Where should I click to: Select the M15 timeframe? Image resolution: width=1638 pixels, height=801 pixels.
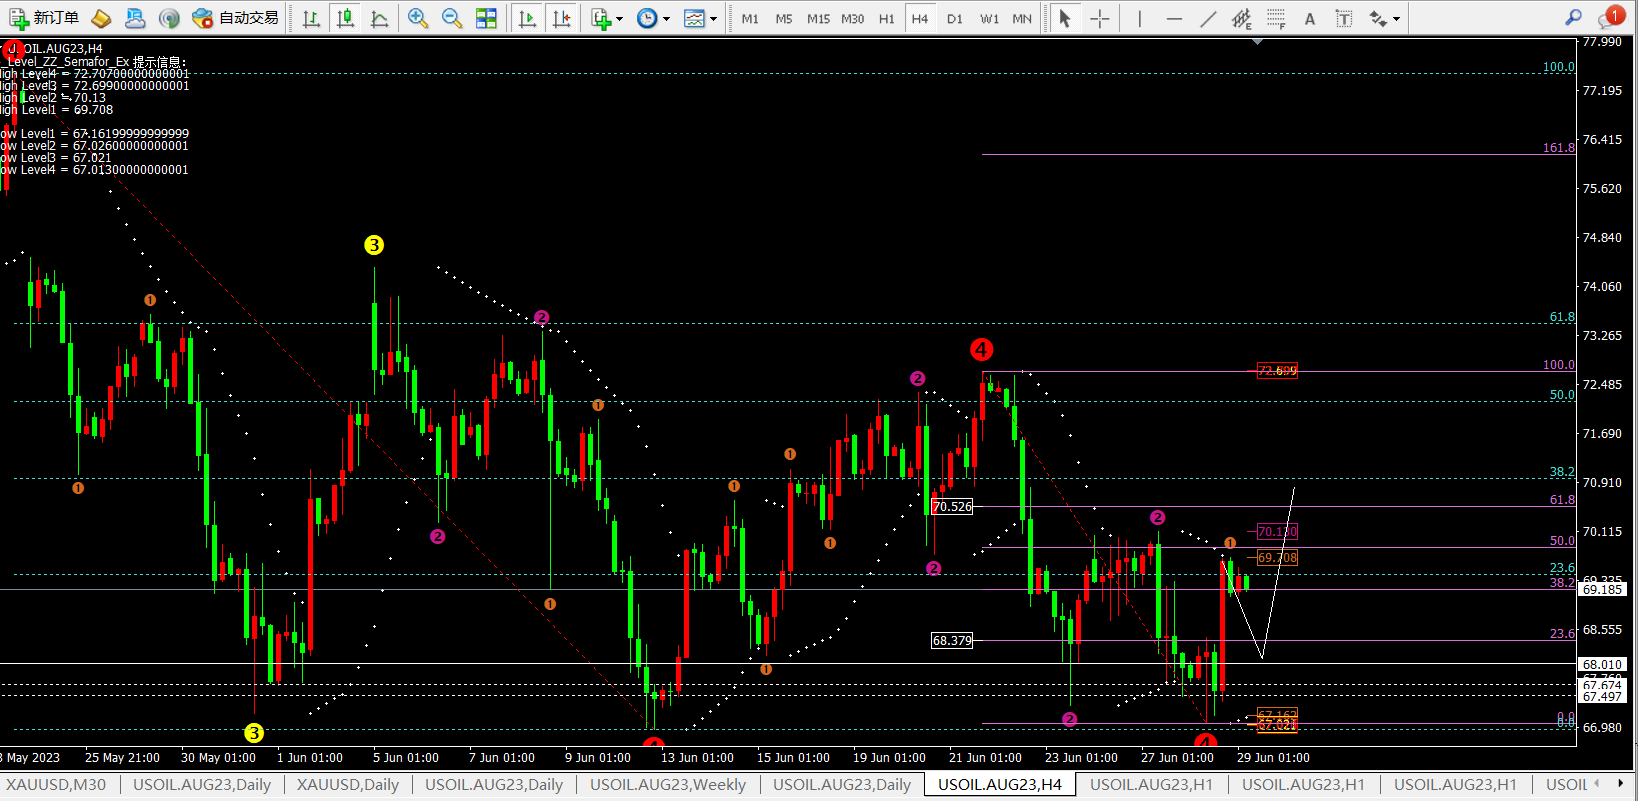(x=818, y=18)
